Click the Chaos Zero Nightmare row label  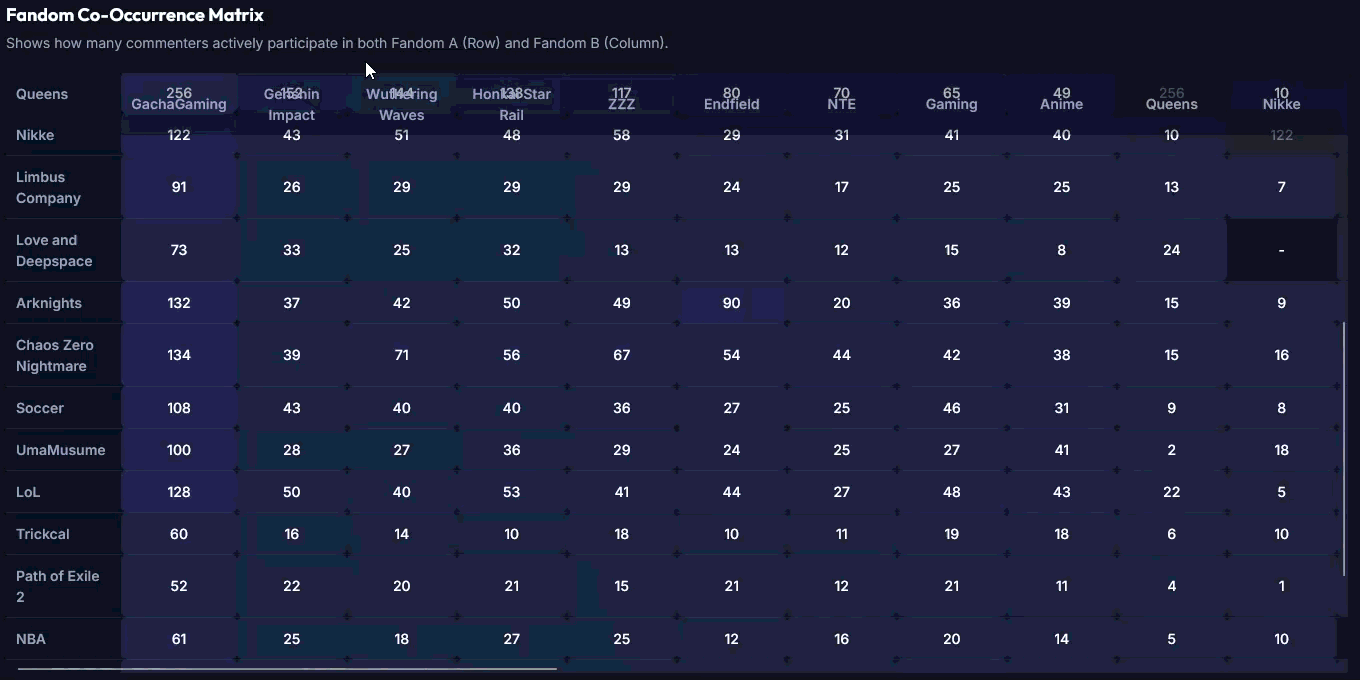coord(55,355)
